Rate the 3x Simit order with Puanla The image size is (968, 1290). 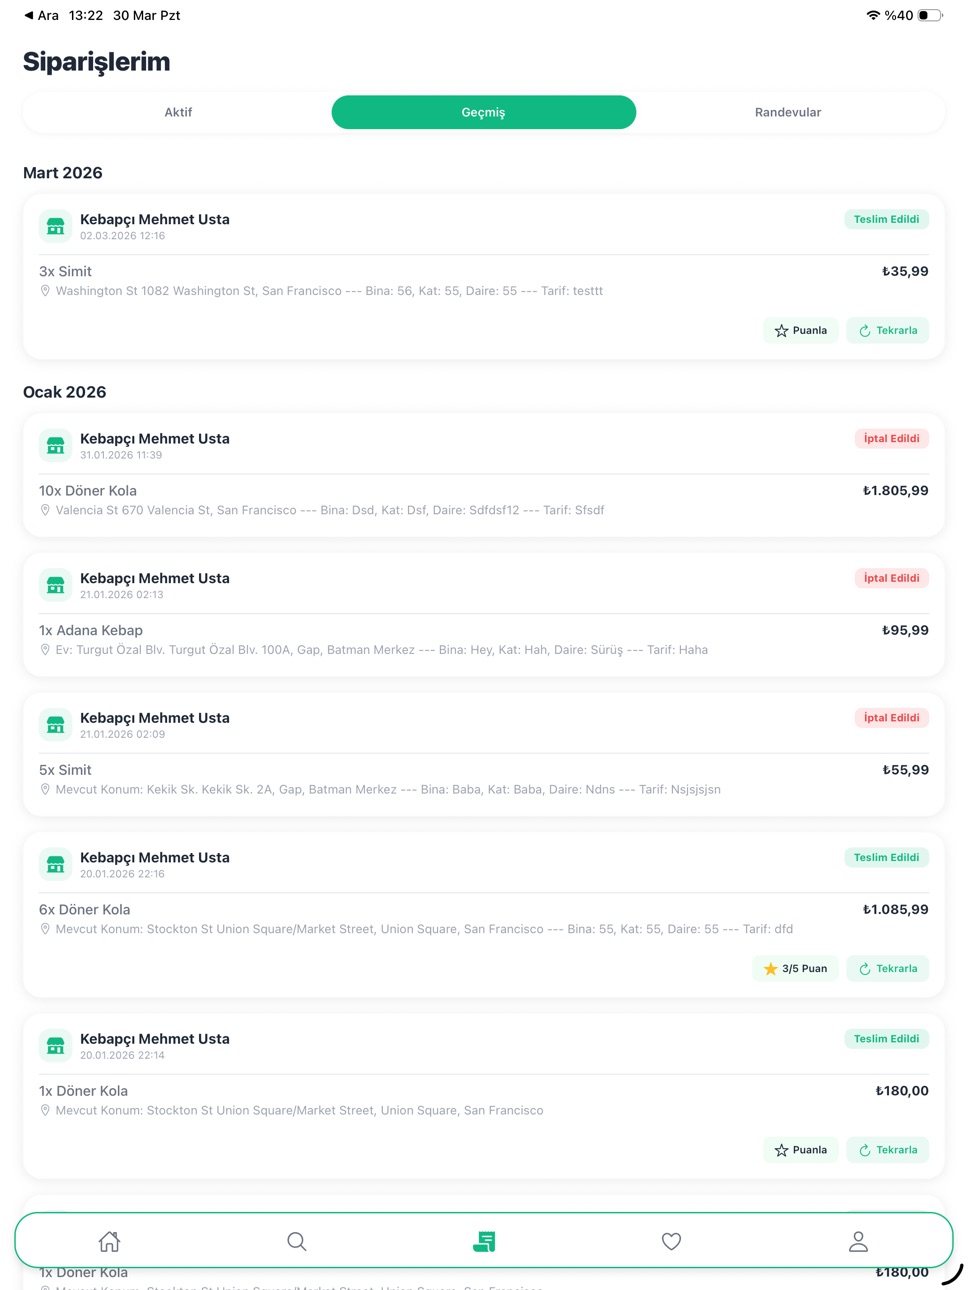801,331
